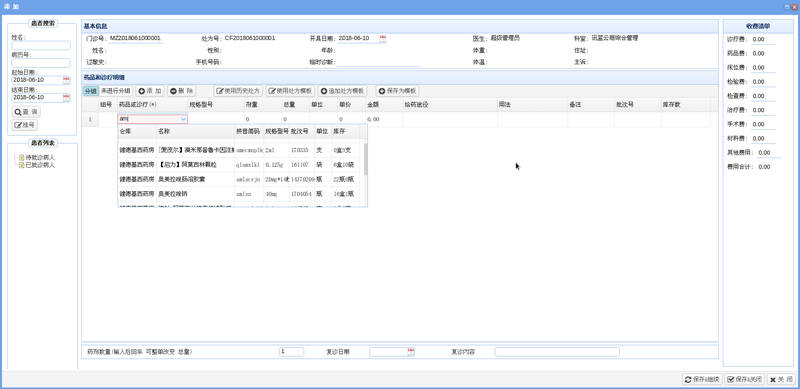Click the 结束日期 date field
Image resolution: width=800 pixels, height=389 pixels.
(x=37, y=98)
